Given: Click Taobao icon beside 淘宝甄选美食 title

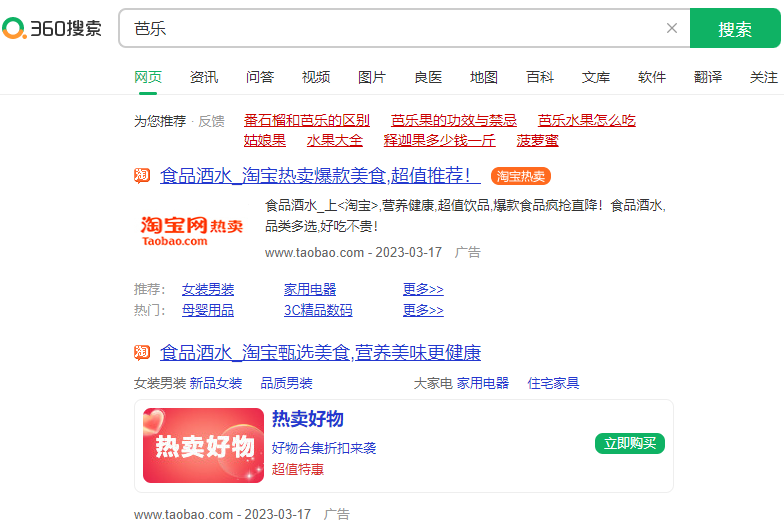Looking at the screenshot, I should pyautogui.click(x=142, y=352).
